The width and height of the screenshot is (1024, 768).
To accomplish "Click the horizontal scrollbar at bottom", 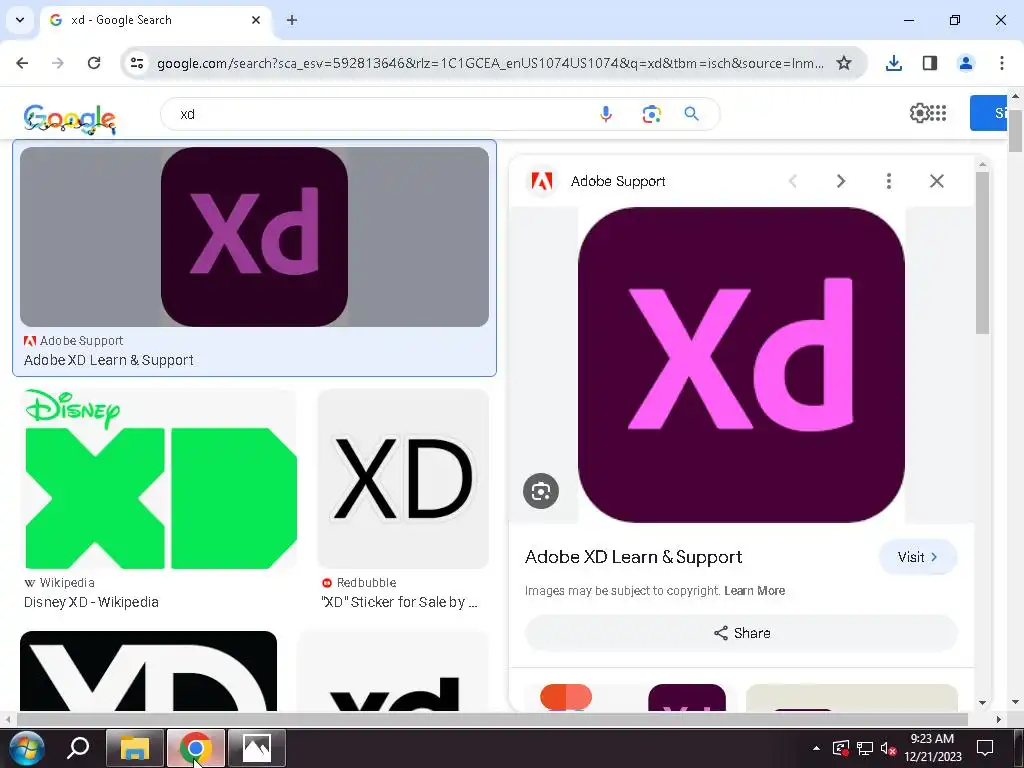I will tap(492, 719).
